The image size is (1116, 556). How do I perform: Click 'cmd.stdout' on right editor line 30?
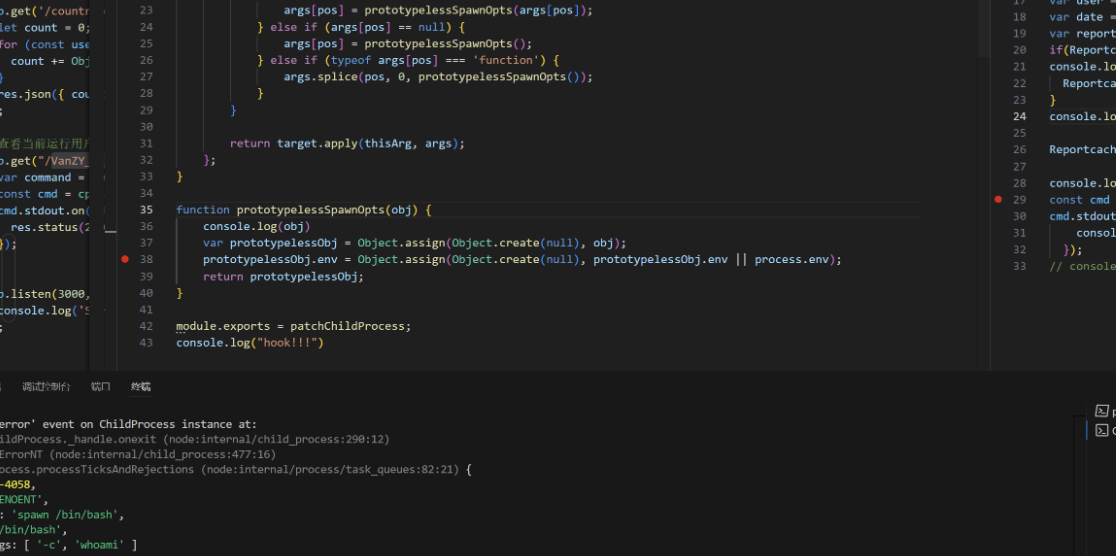[x=1082, y=216]
